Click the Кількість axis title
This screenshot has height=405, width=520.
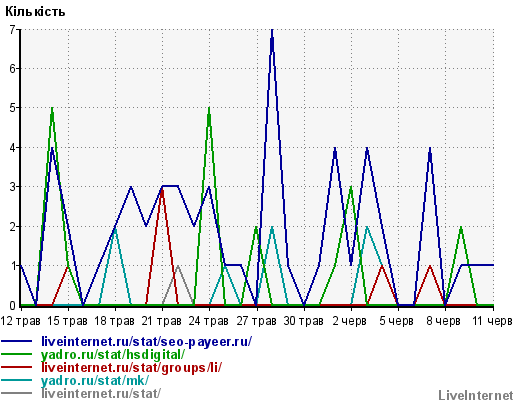pyautogui.click(x=35, y=12)
